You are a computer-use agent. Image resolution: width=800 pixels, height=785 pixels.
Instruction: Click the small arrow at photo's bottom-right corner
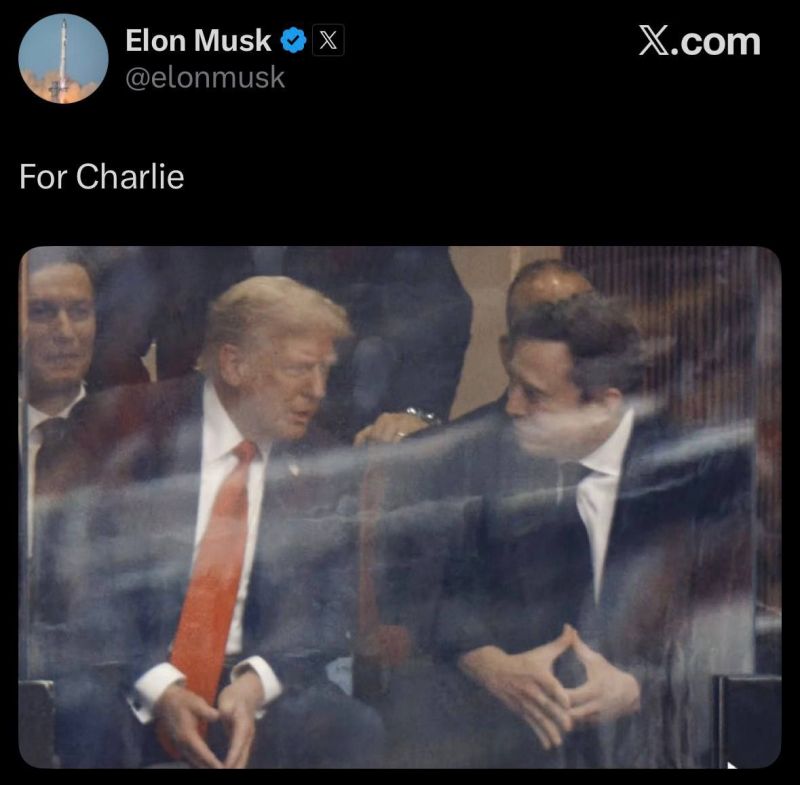tap(732, 765)
